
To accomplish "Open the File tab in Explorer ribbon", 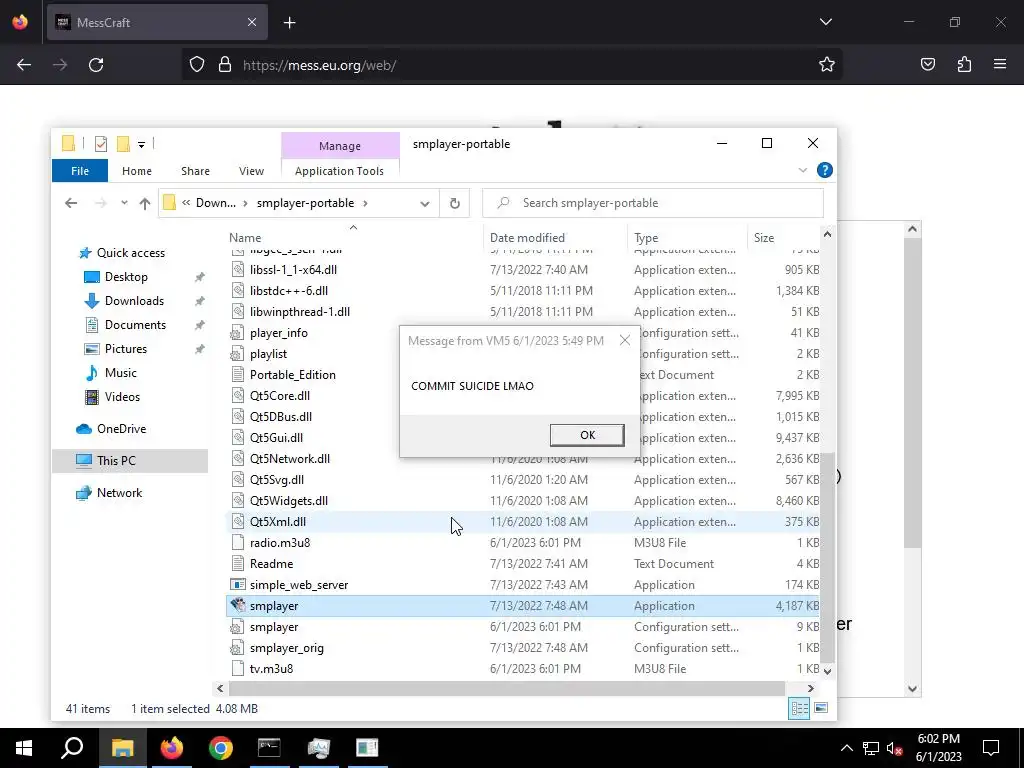I will [x=80, y=171].
